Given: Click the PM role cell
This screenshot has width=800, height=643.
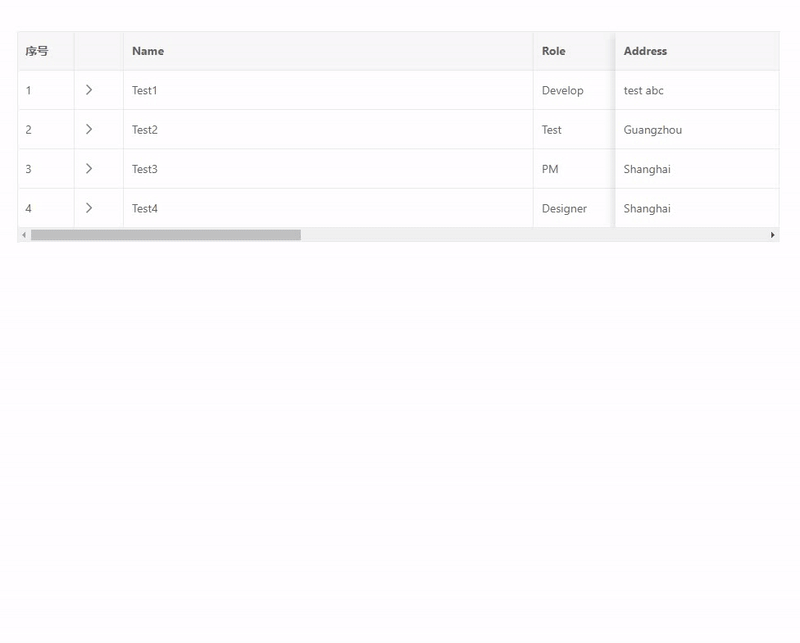Looking at the screenshot, I should tap(574, 169).
